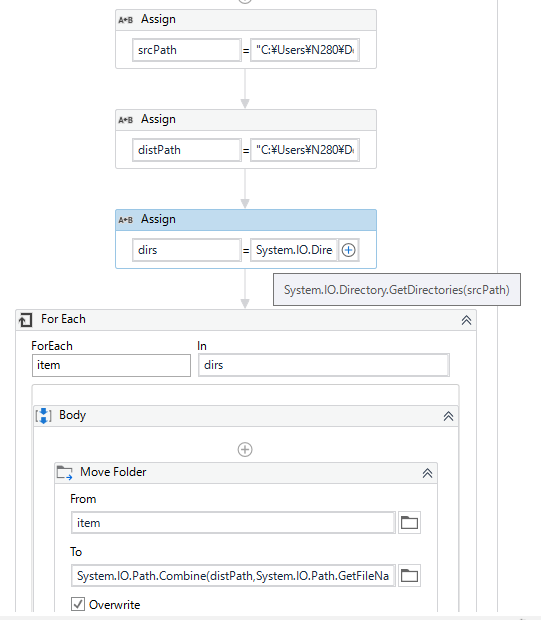
Task: Open expression editor plus beside System.IO.Dire
Action: point(348,250)
